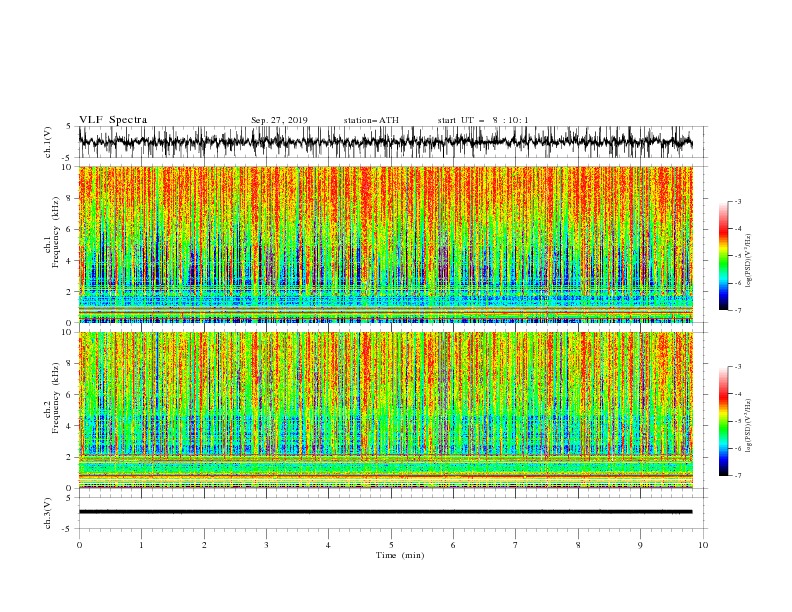Screen dimensions: 792x612
Task: Click the time axis tick label "1"
Action: (x=141, y=545)
